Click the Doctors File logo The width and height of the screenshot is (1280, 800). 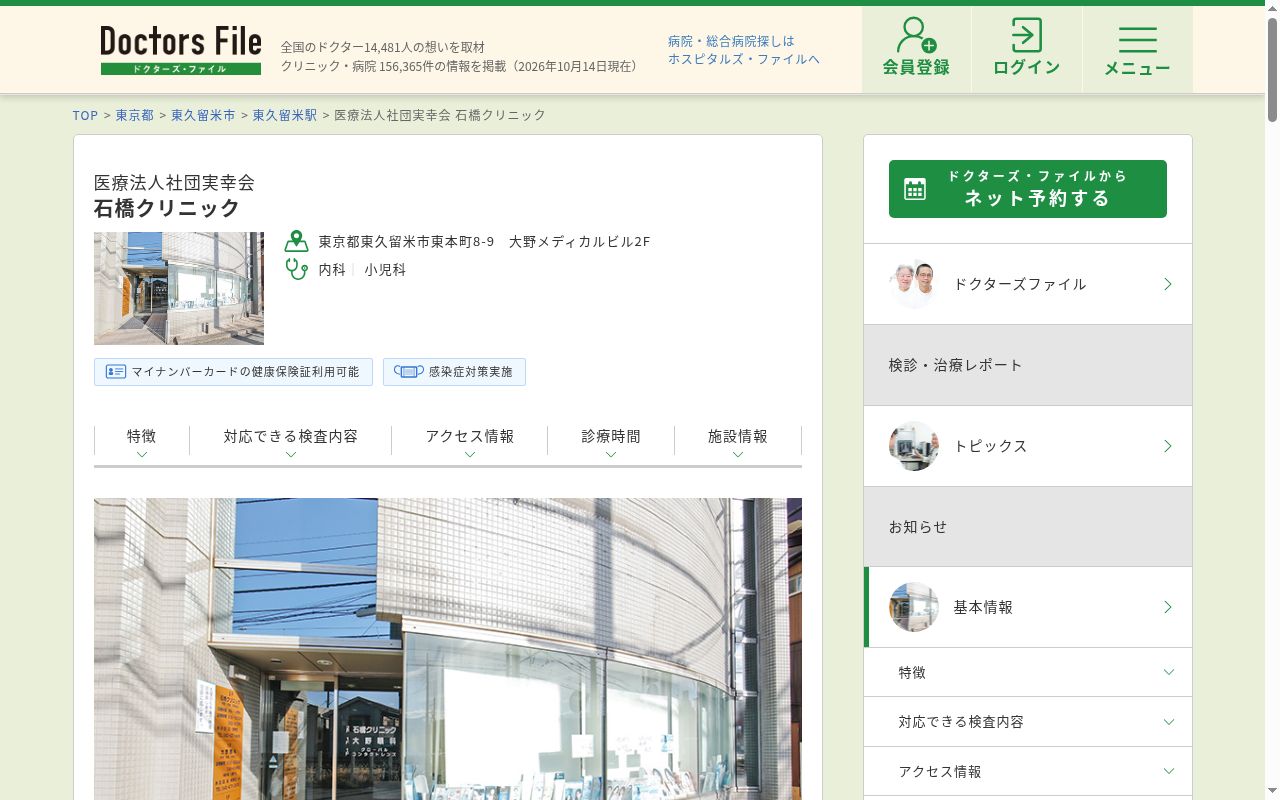point(181,50)
